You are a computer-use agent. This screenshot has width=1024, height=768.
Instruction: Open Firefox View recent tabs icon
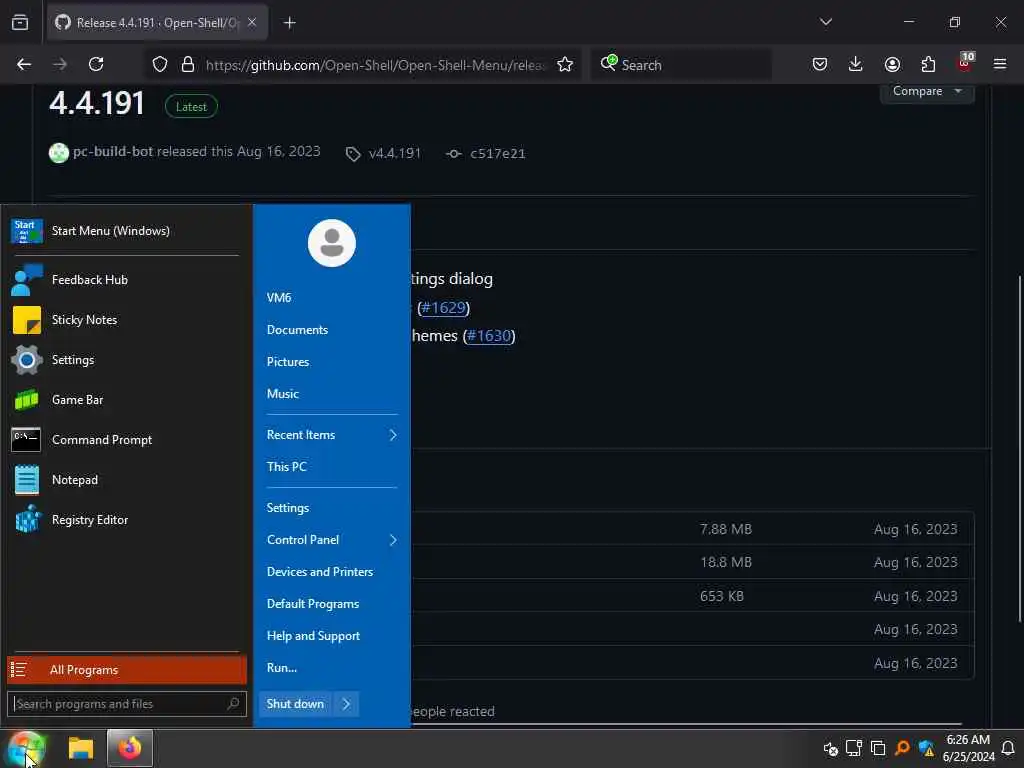pos(20,23)
